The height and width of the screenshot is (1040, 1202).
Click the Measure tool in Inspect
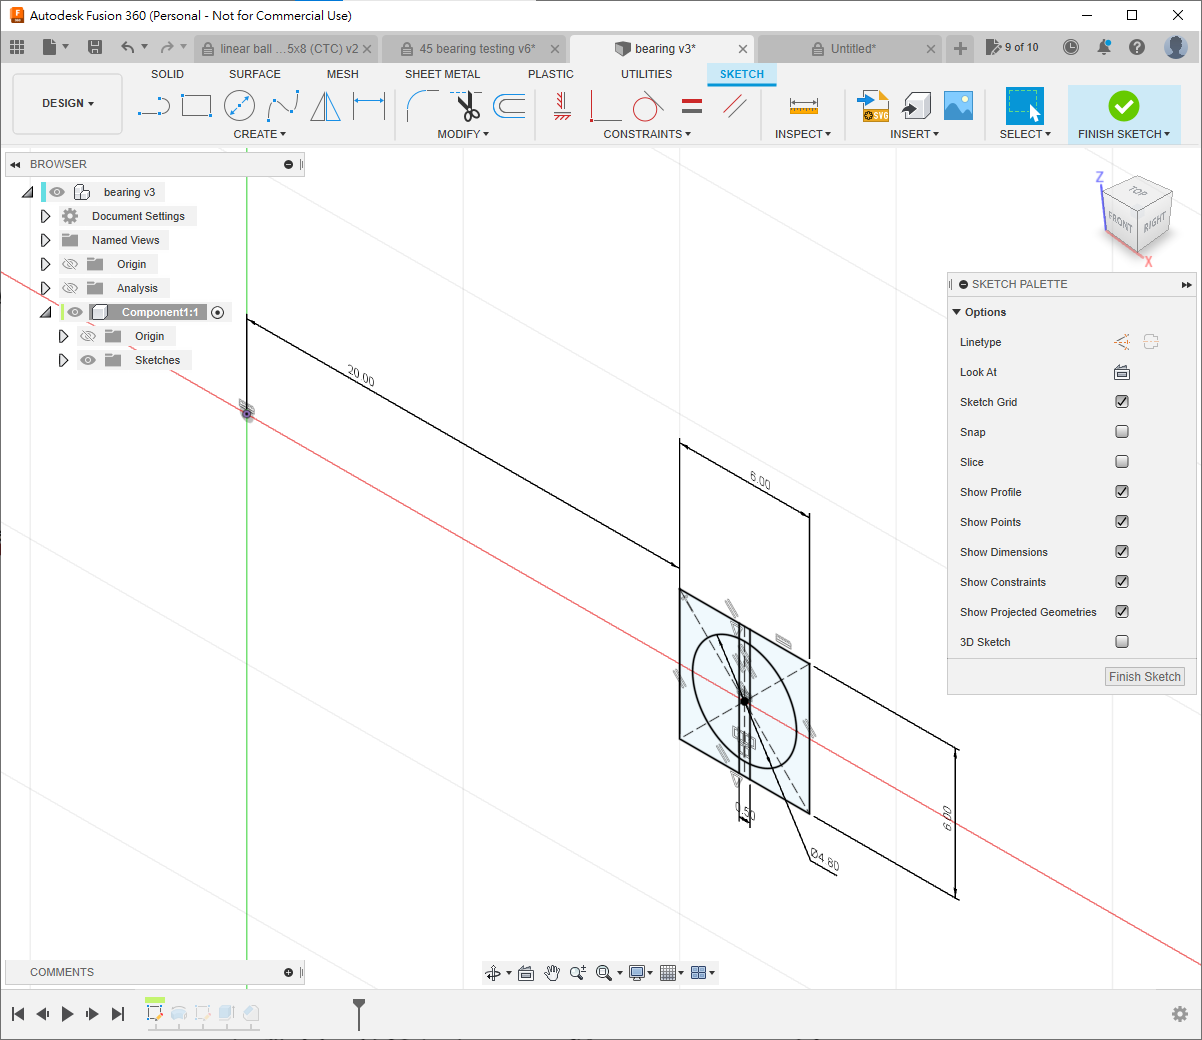pos(803,106)
